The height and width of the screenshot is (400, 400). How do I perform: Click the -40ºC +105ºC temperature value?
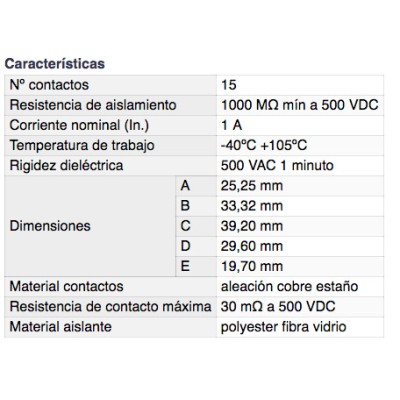click(264, 145)
